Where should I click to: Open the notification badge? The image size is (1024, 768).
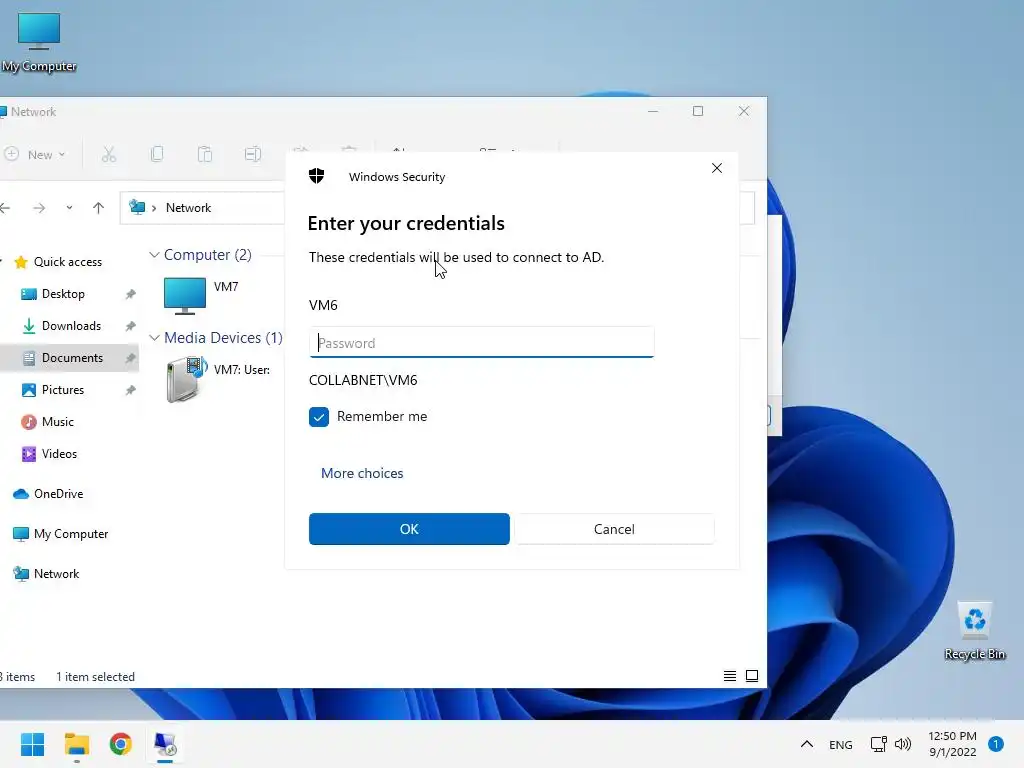click(x=995, y=744)
